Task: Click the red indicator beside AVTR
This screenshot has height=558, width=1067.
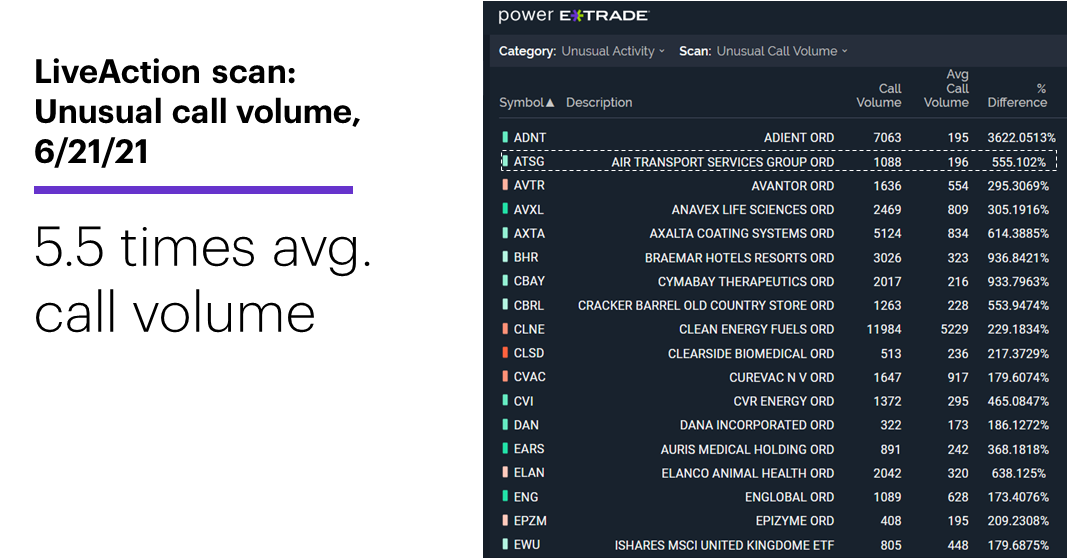Action: (505, 185)
